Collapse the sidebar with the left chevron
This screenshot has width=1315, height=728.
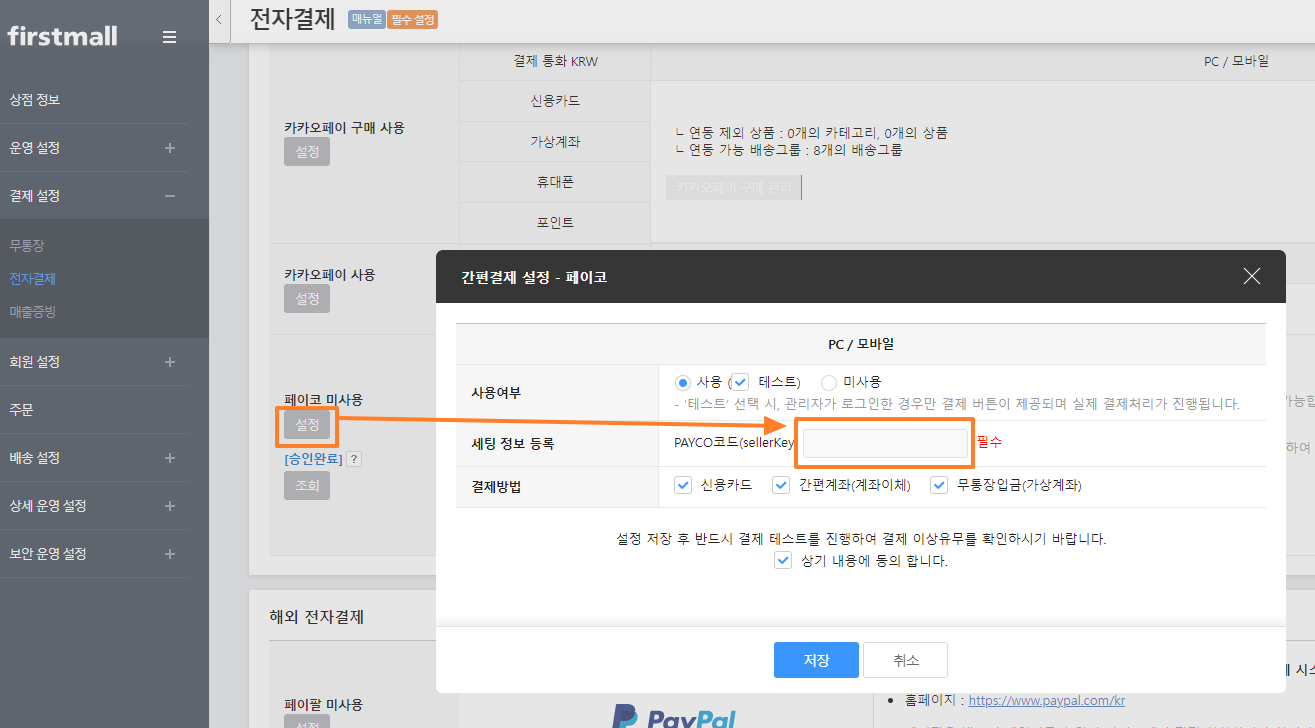point(219,19)
